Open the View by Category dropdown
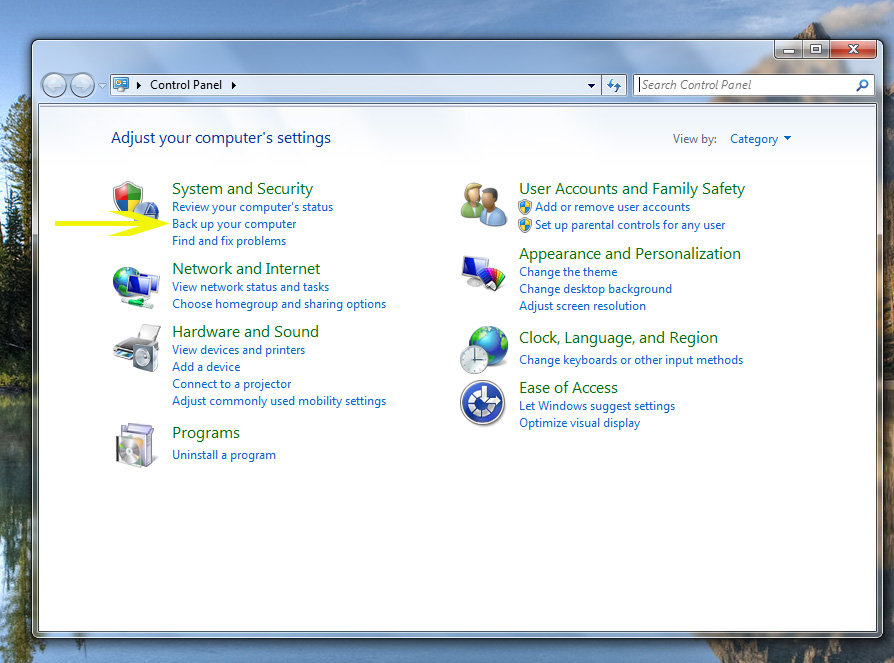 coord(761,139)
